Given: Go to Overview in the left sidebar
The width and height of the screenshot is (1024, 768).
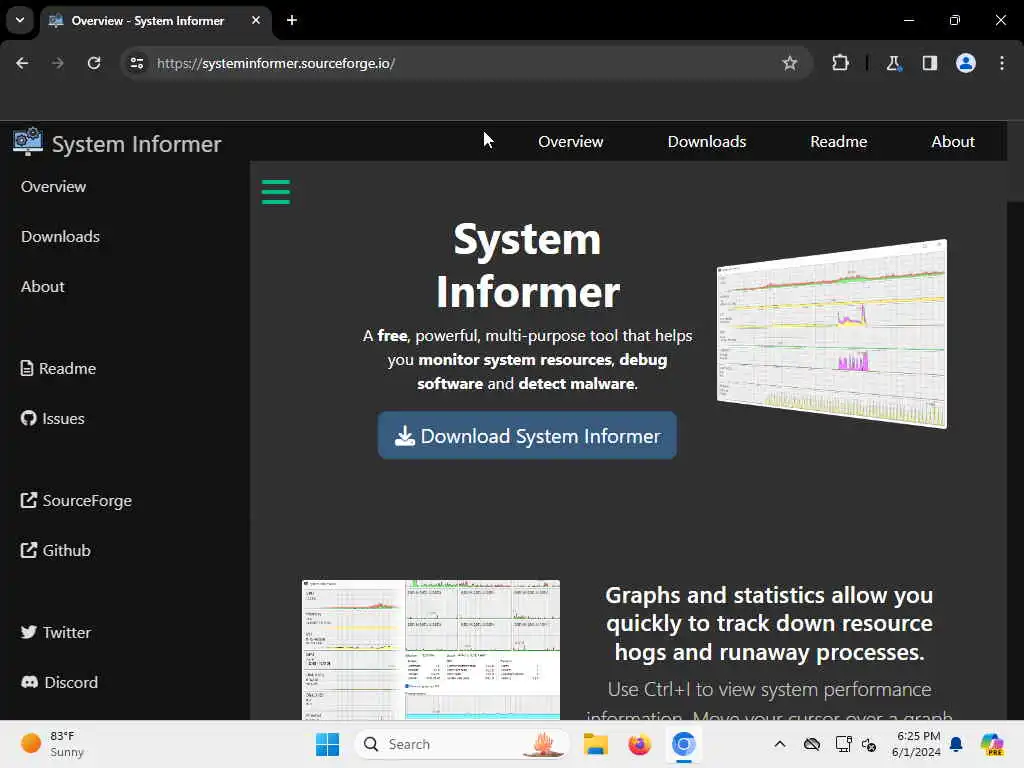Looking at the screenshot, I should pos(54,187).
